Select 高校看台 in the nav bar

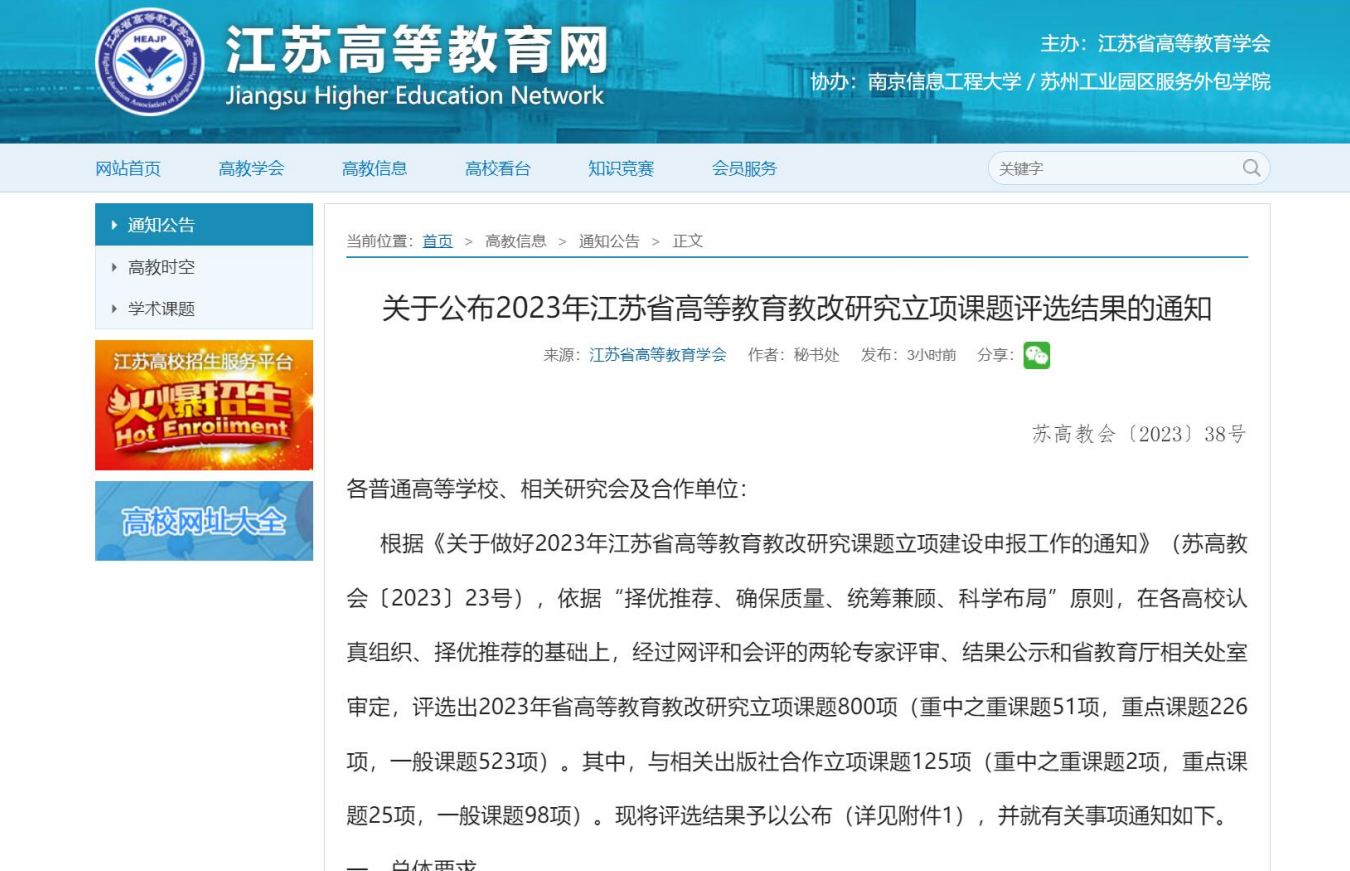point(498,168)
